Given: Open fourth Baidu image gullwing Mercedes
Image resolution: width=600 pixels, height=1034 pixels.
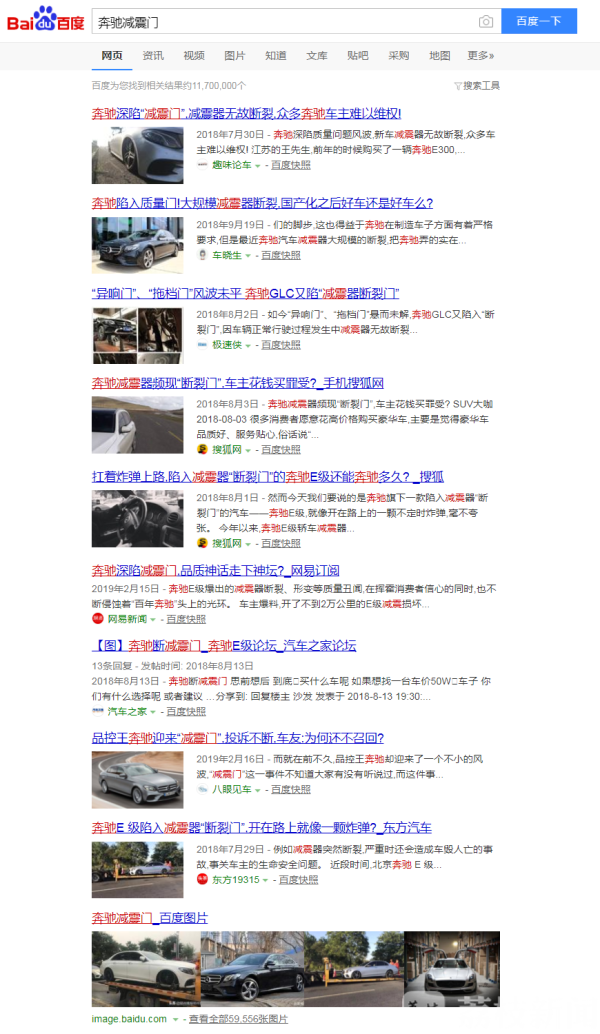Looking at the screenshot, I should 452,969.
